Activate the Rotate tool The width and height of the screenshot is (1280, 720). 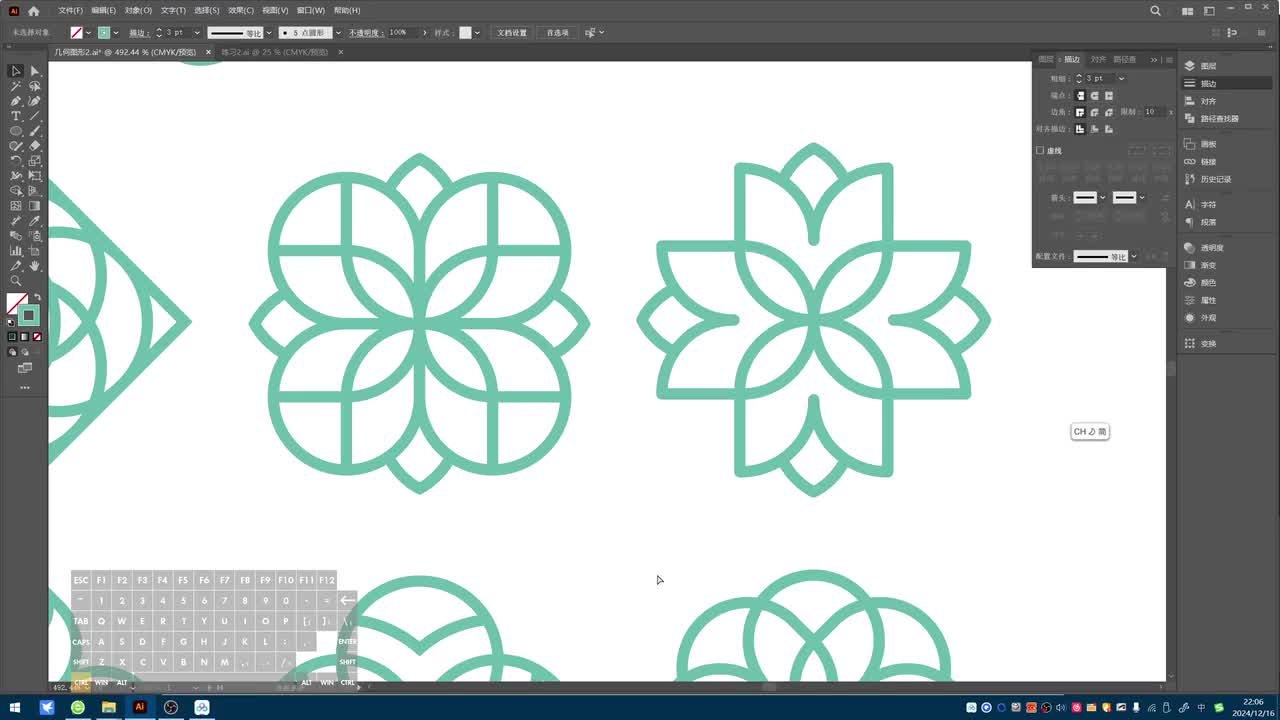[x=16, y=161]
